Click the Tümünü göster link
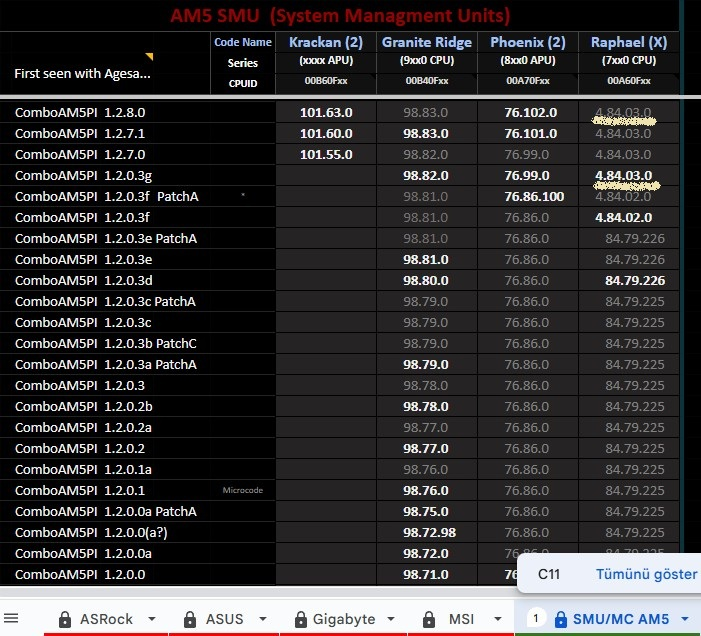701x636 pixels. [646, 574]
